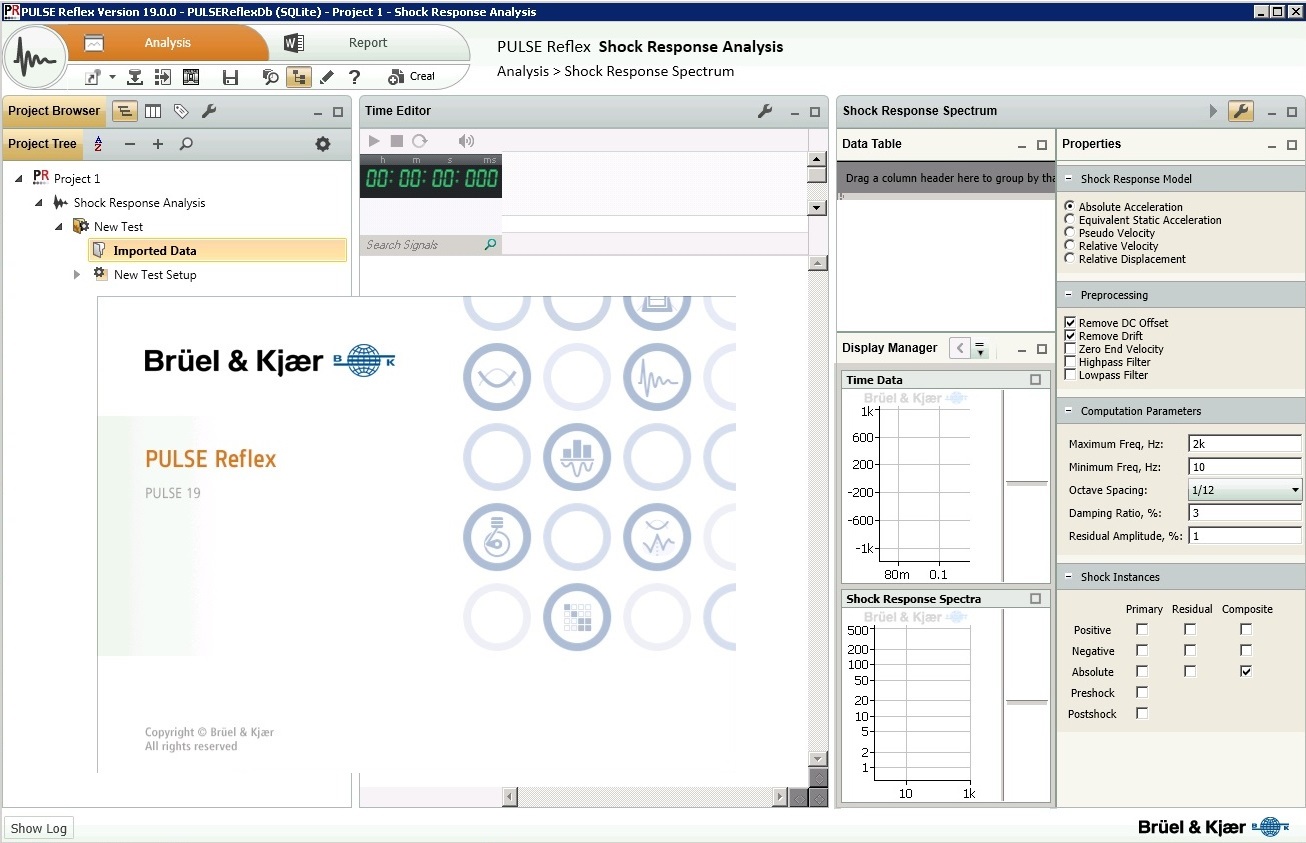The image size is (1306, 843).
Task: Open dropdown arrow beside shortcut toolbar icon
Action: [x=112, y=77]
